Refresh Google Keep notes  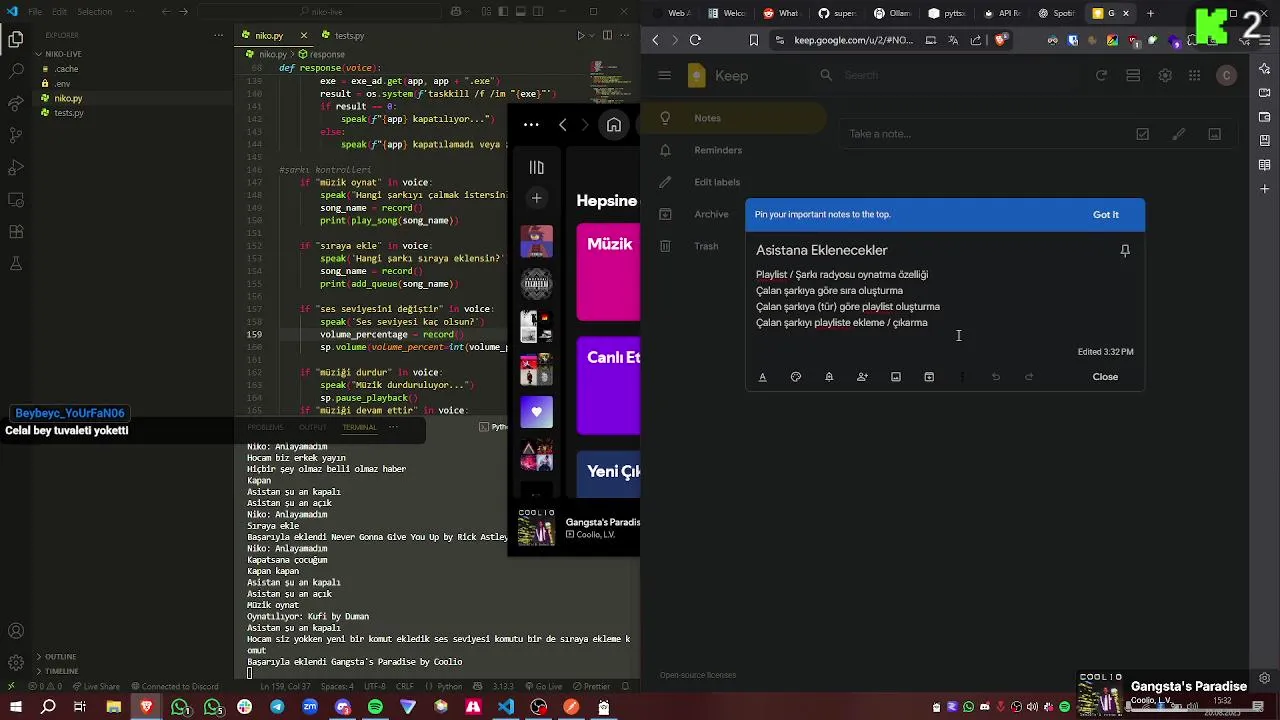[1101, 75]
